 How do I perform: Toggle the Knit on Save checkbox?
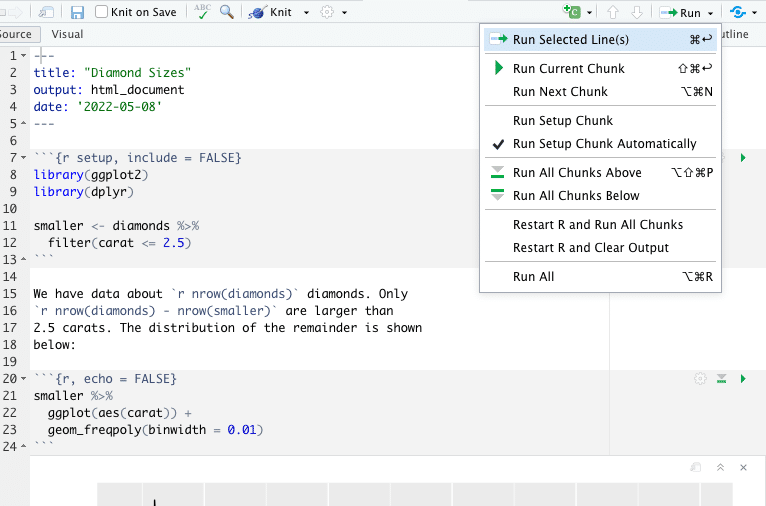click(101, 12)
